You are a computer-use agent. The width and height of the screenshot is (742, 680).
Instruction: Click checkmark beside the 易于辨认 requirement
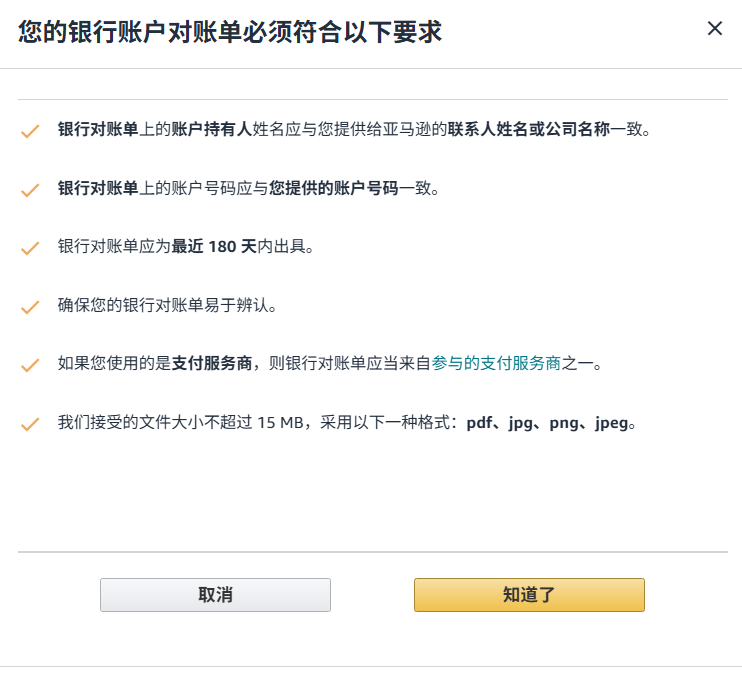point(30,307)
